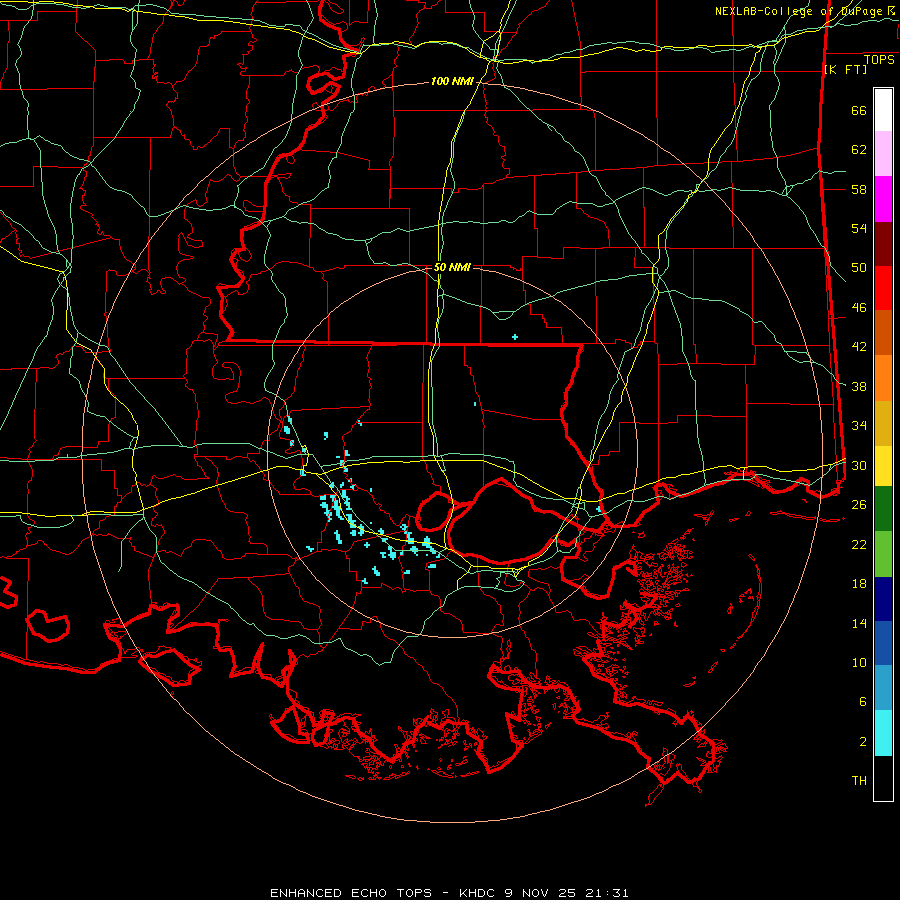Select the bright red 46 kft swatch
The height and width of the screenshot is (900, 900).
tap(883, 289)
